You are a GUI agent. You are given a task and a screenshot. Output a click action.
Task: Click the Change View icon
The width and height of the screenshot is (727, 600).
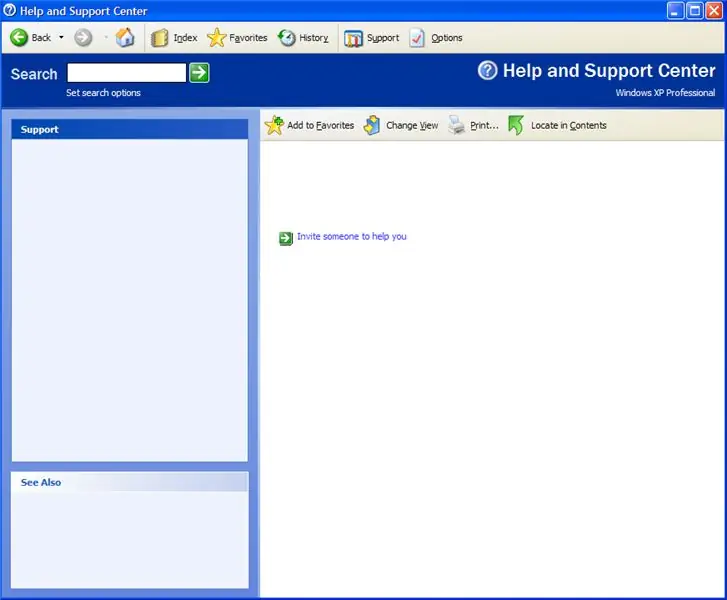372,125
